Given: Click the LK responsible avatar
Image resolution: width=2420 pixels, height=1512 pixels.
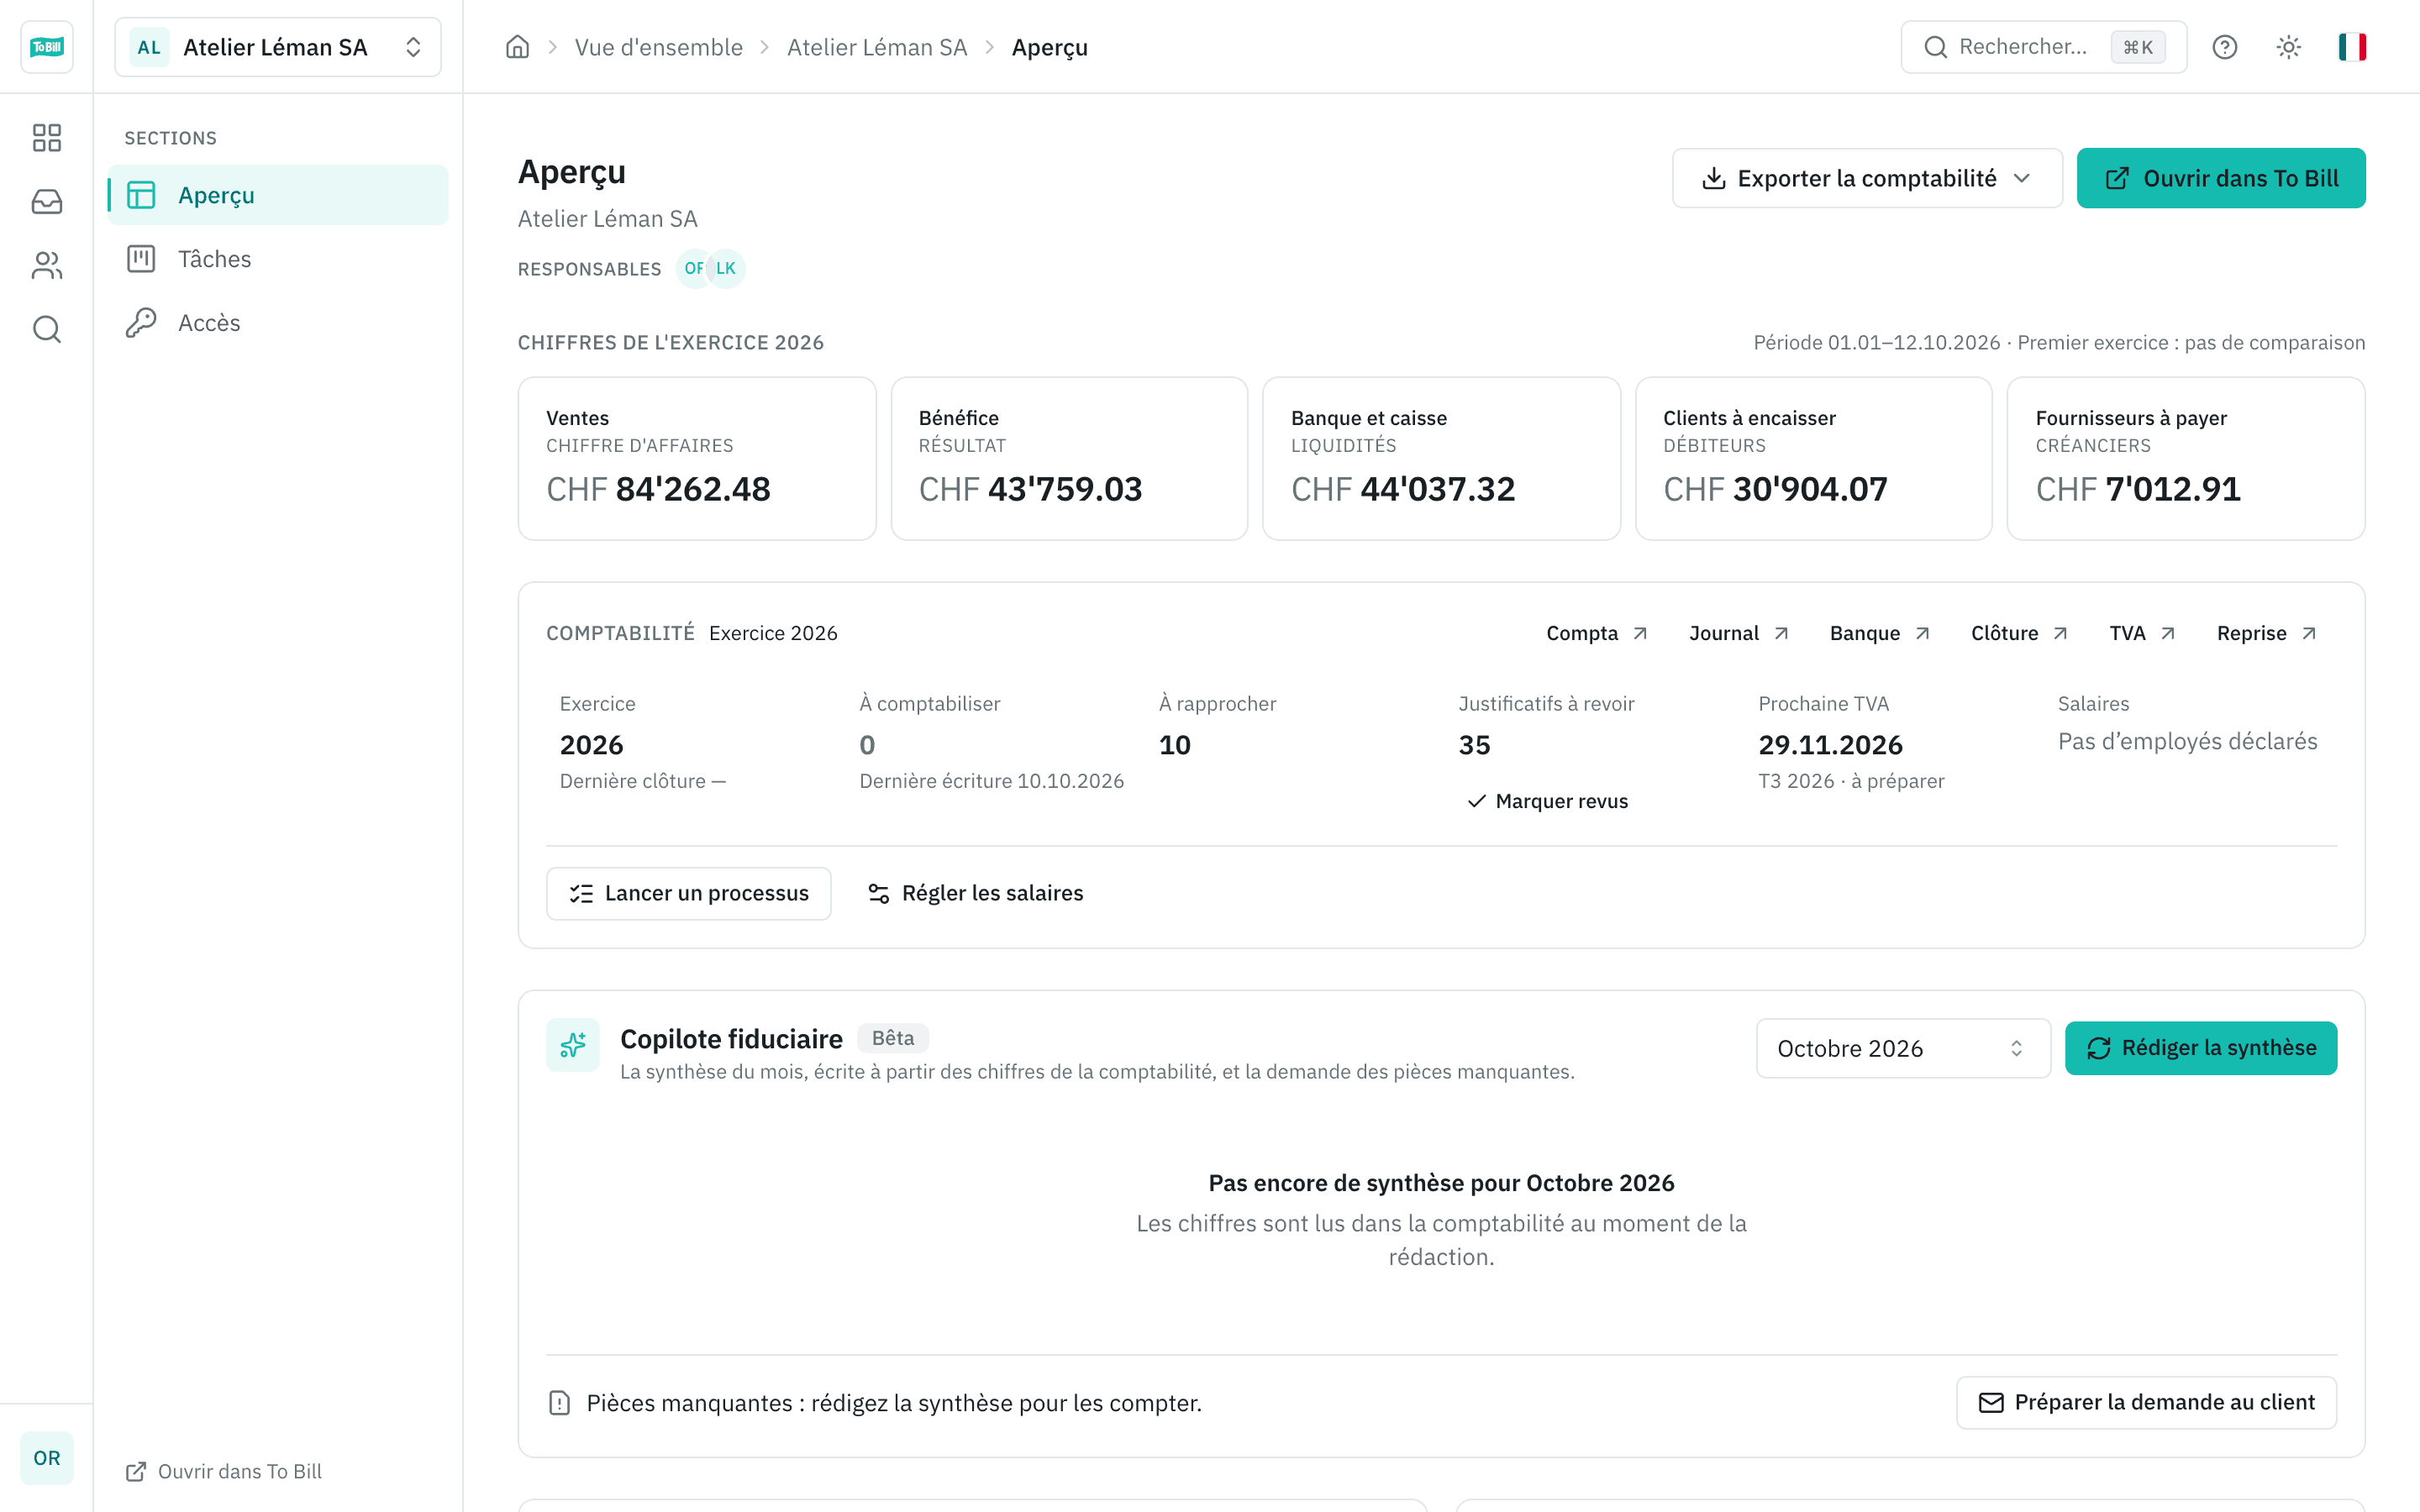Looking at the screenshot, I should pos(726,268).
